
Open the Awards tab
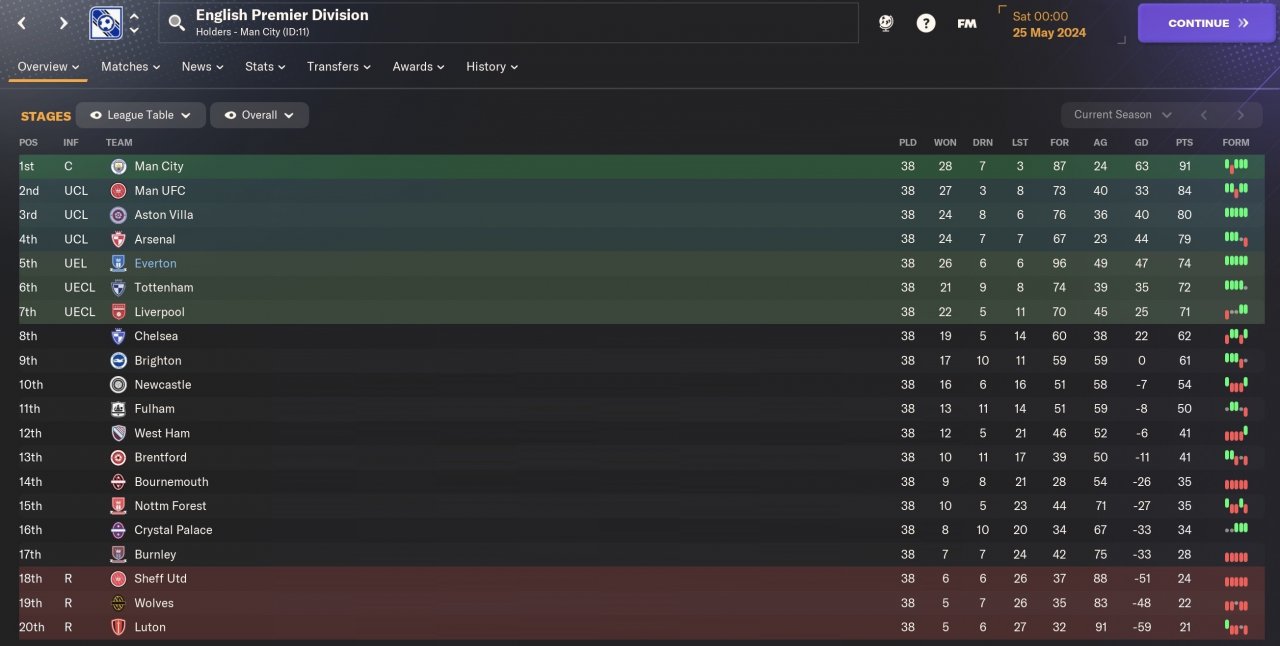click(418, 67)
